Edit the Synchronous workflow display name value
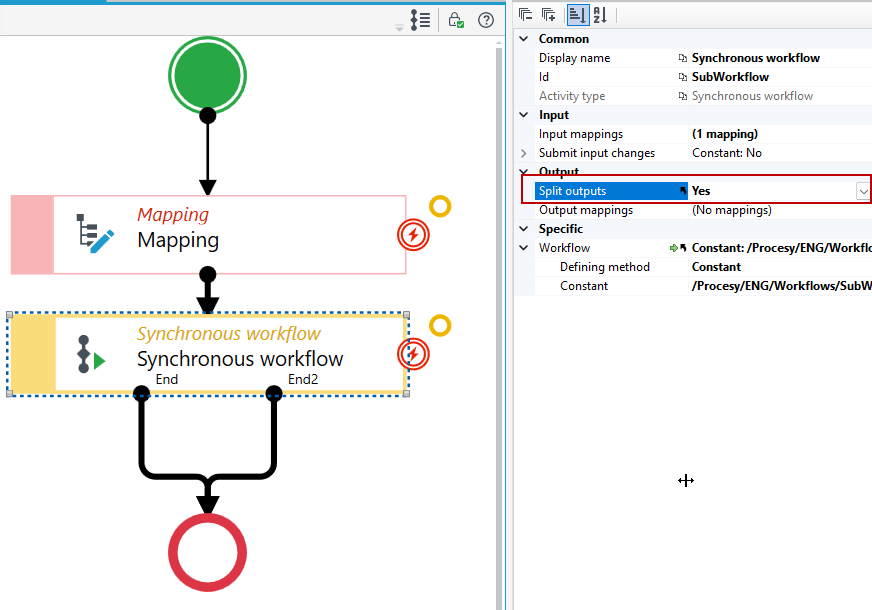This screenshot has height=610, width=872. click(x=755, y=58)
